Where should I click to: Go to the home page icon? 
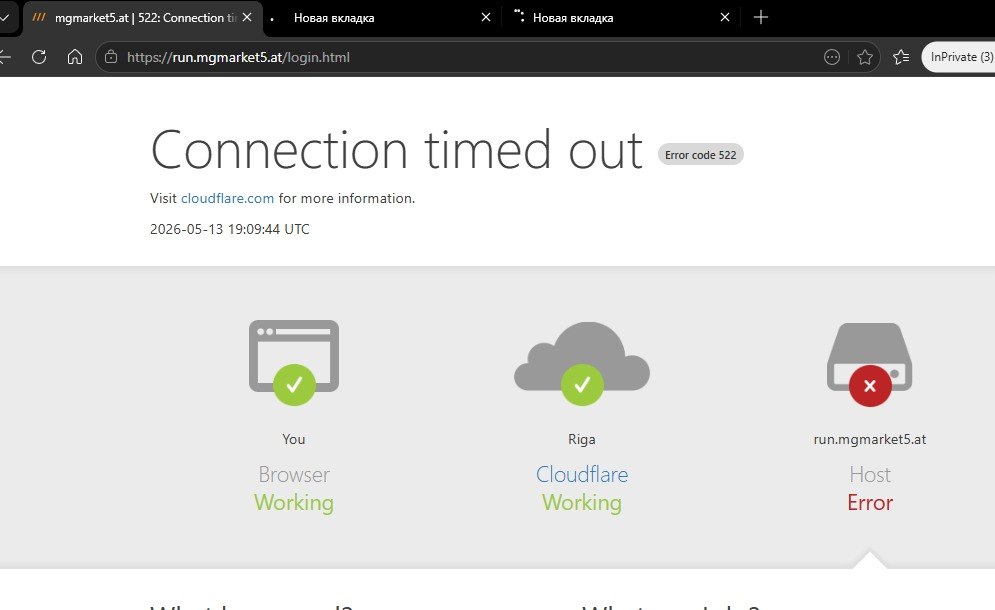(75, 57)
